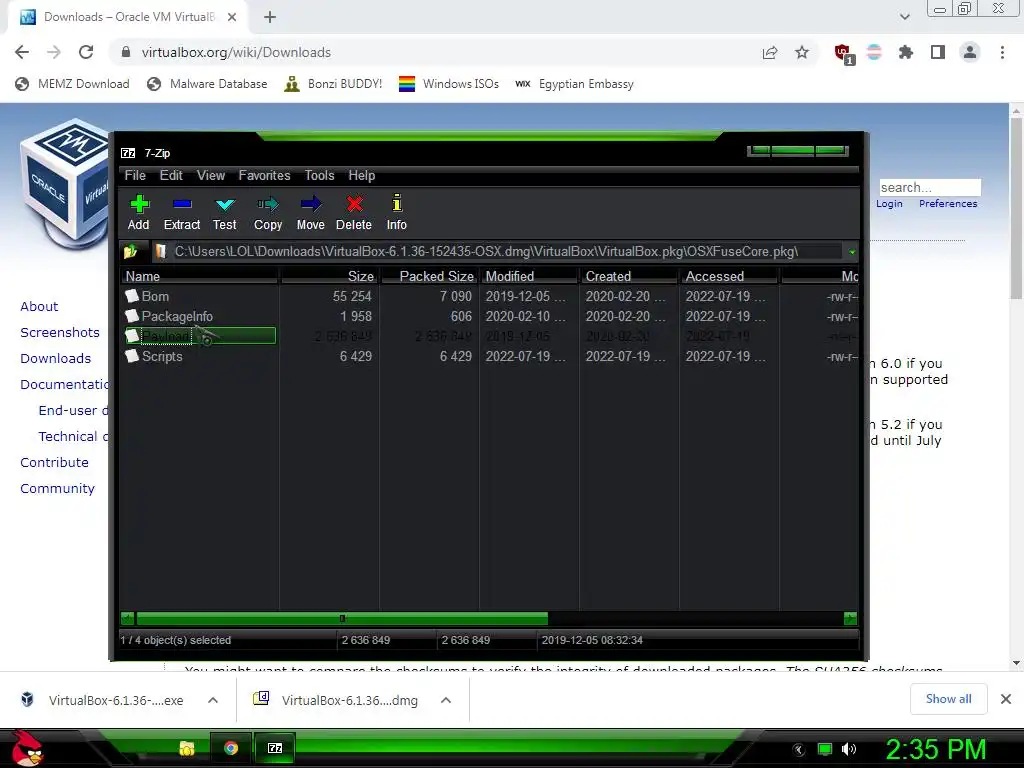
Task: Click the Downloads sidebar link
Action: [56, 359]
